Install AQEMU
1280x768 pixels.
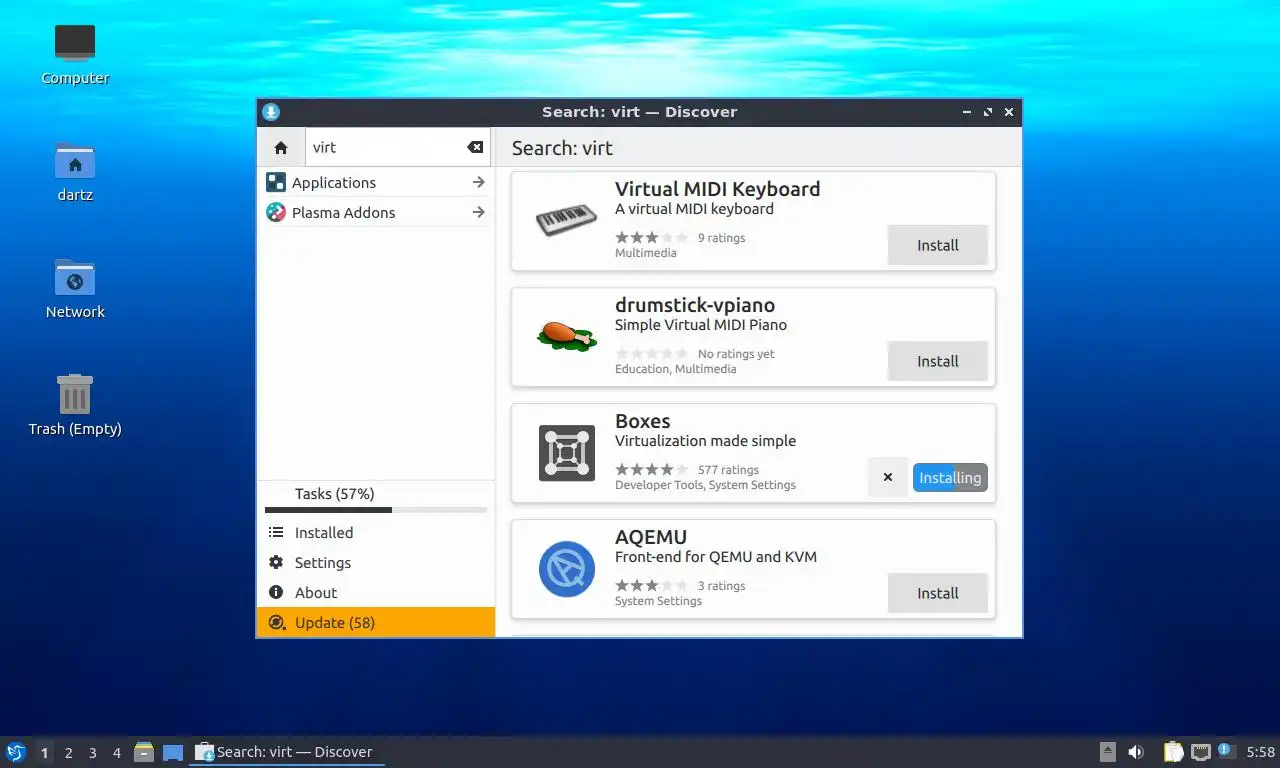pyautogui.click(x=938, y=593)
